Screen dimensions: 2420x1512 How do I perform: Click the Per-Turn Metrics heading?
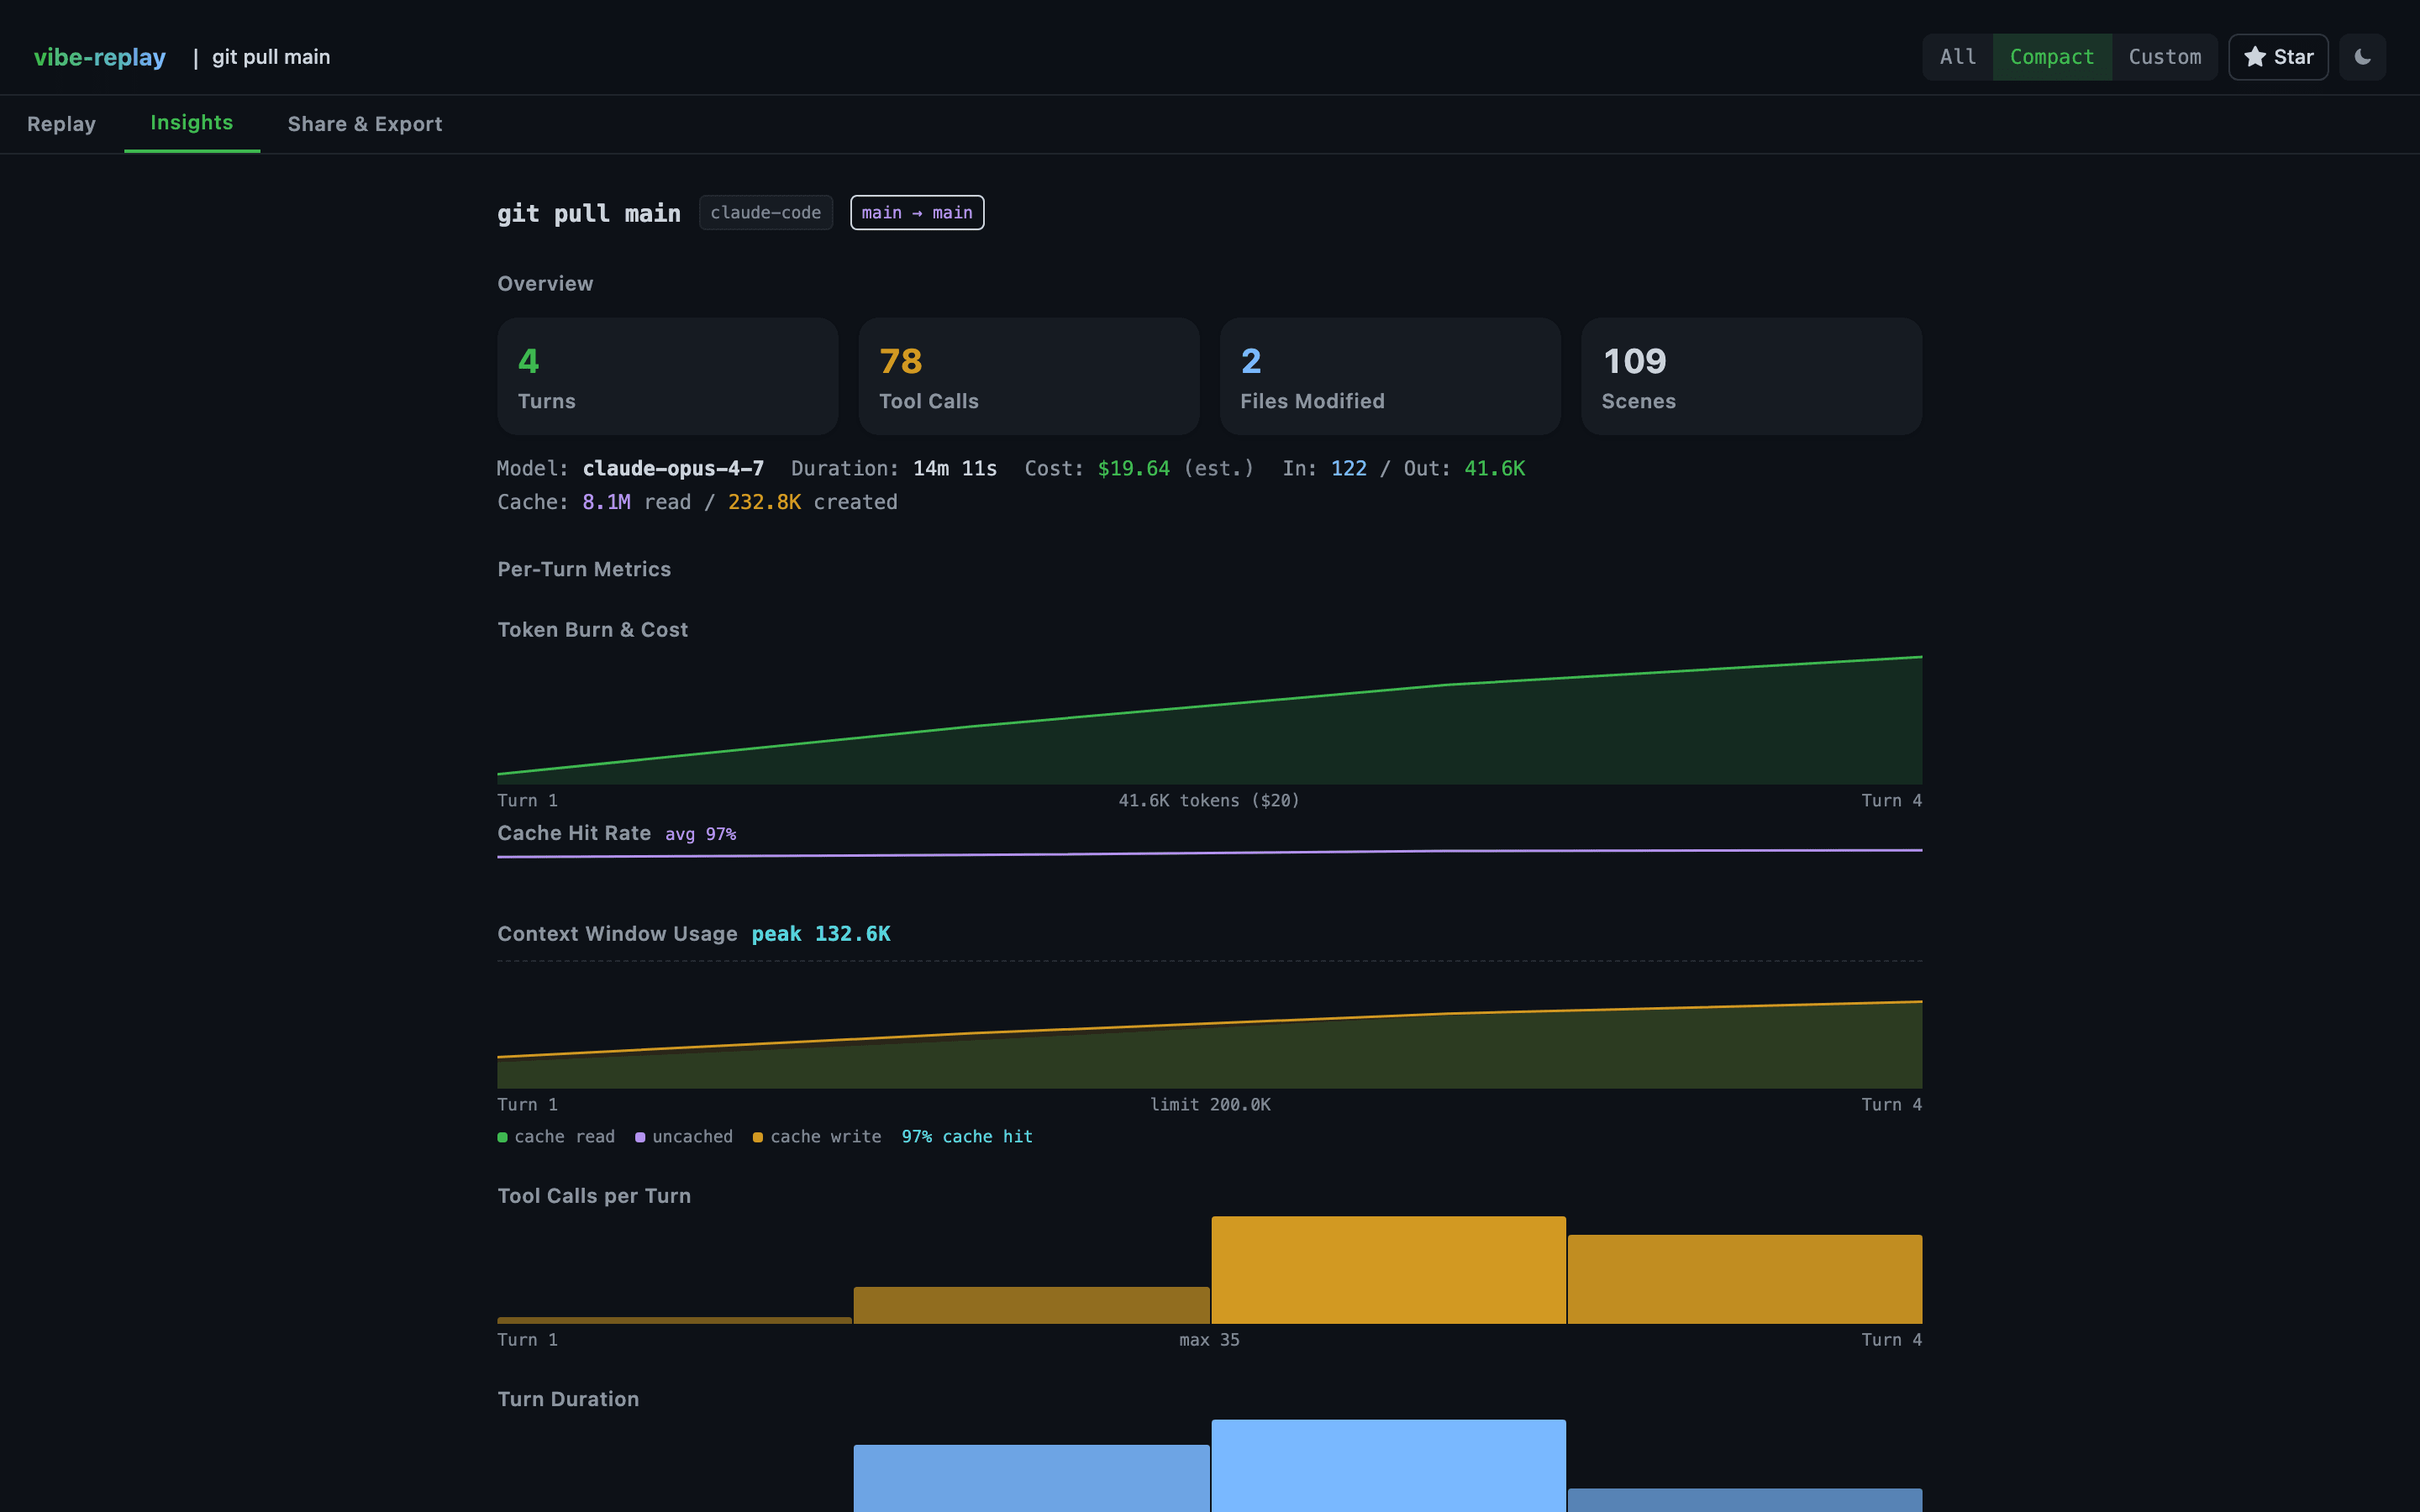584,569
